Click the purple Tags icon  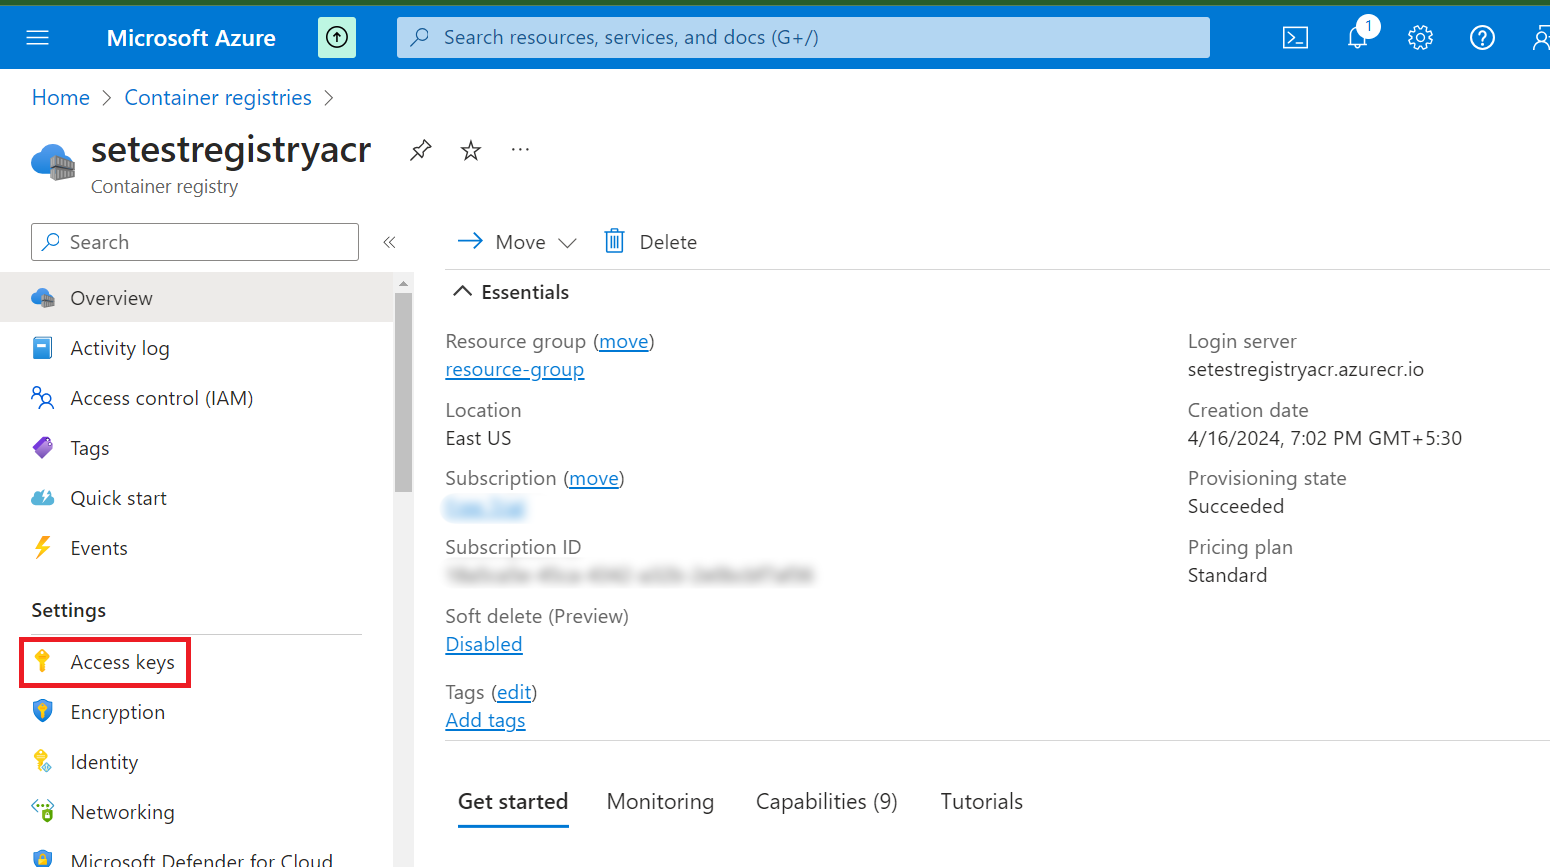pyautogui.click(x=43, y=448)
